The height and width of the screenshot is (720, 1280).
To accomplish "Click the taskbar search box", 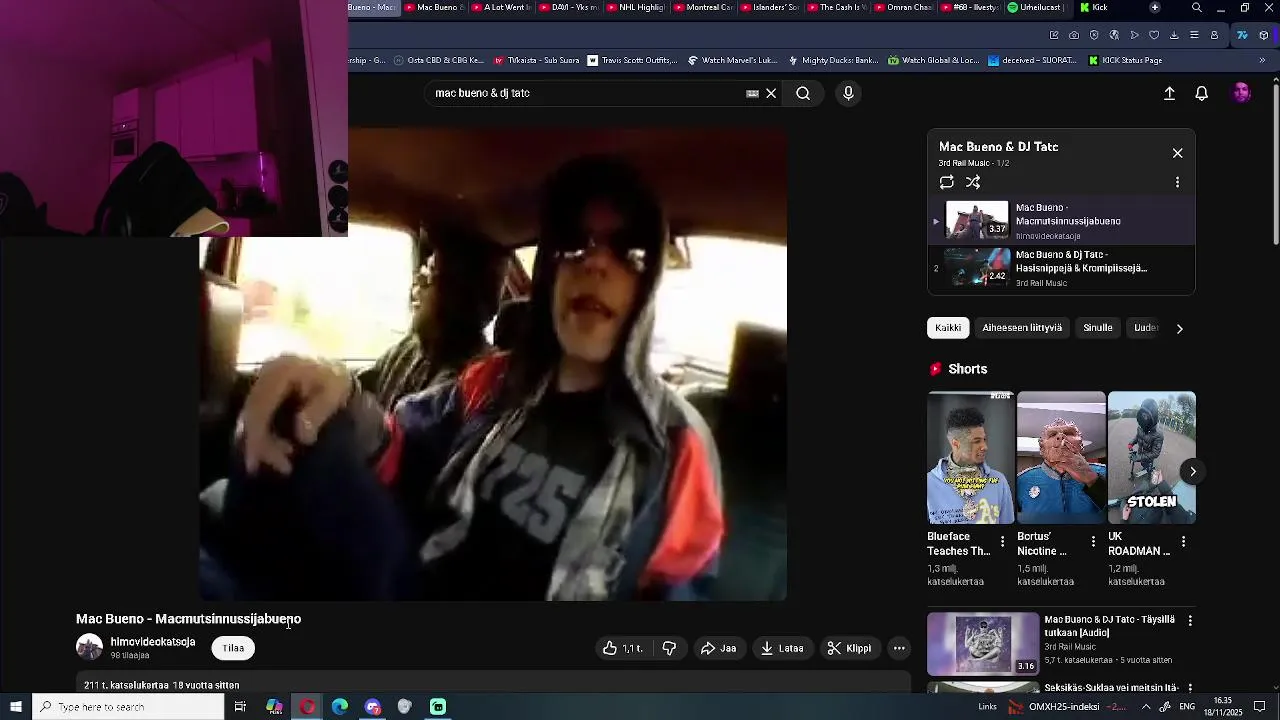I will [128, 707].
